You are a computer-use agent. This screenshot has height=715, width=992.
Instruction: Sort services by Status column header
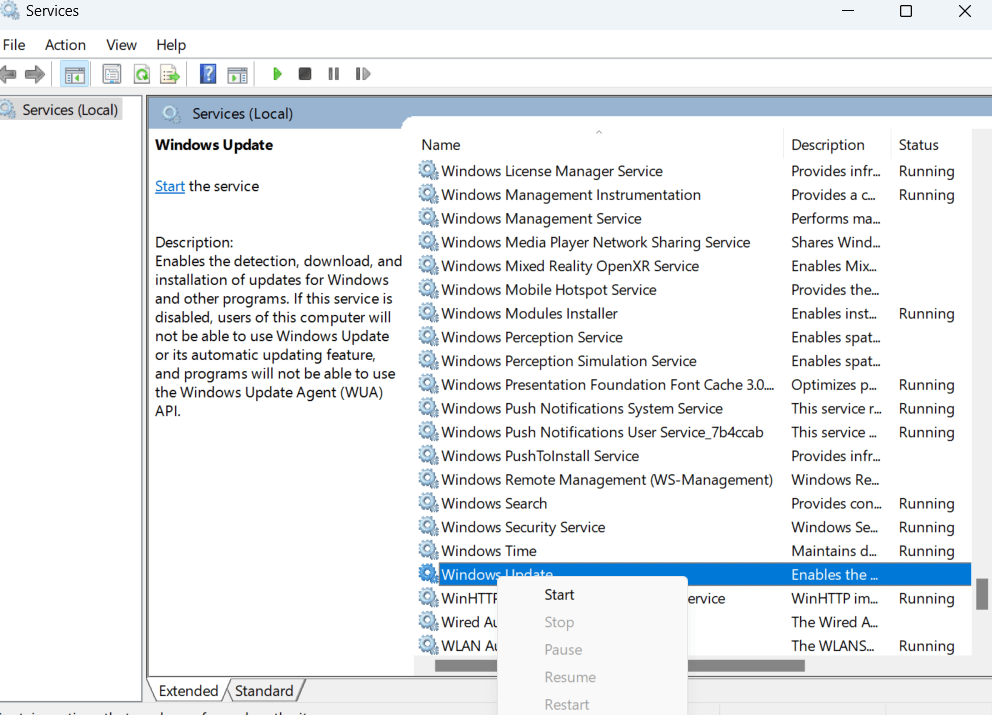(x=918, y=145)
